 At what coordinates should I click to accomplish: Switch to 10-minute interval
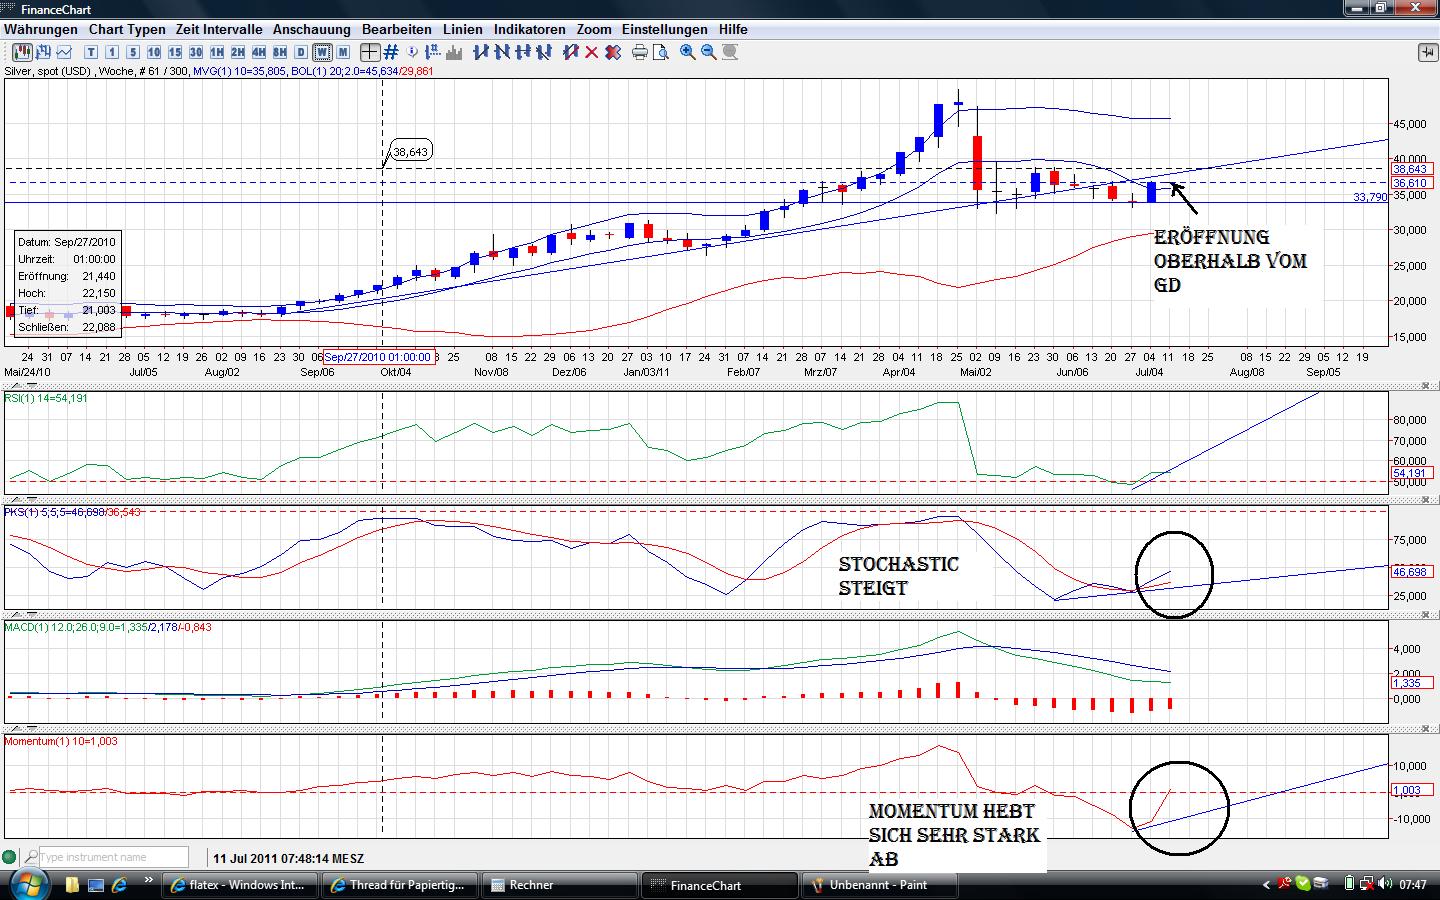[154, 52]
